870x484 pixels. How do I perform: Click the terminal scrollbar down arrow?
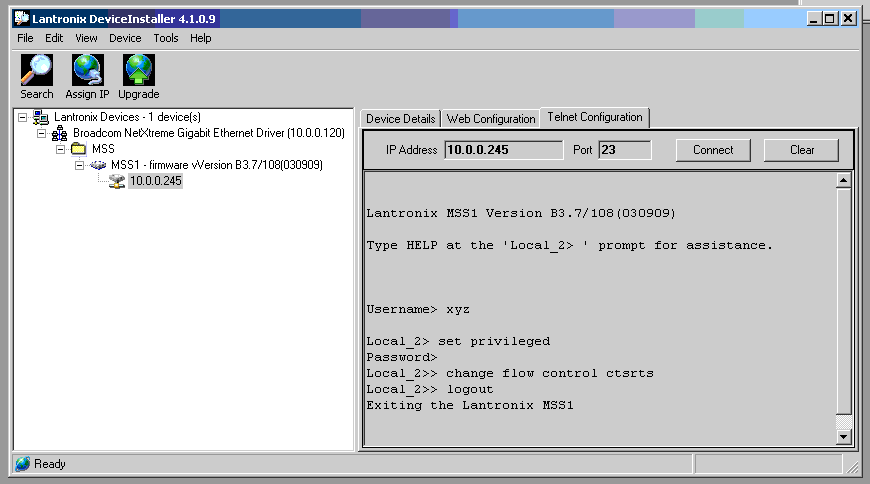click(x=843, y=437)
